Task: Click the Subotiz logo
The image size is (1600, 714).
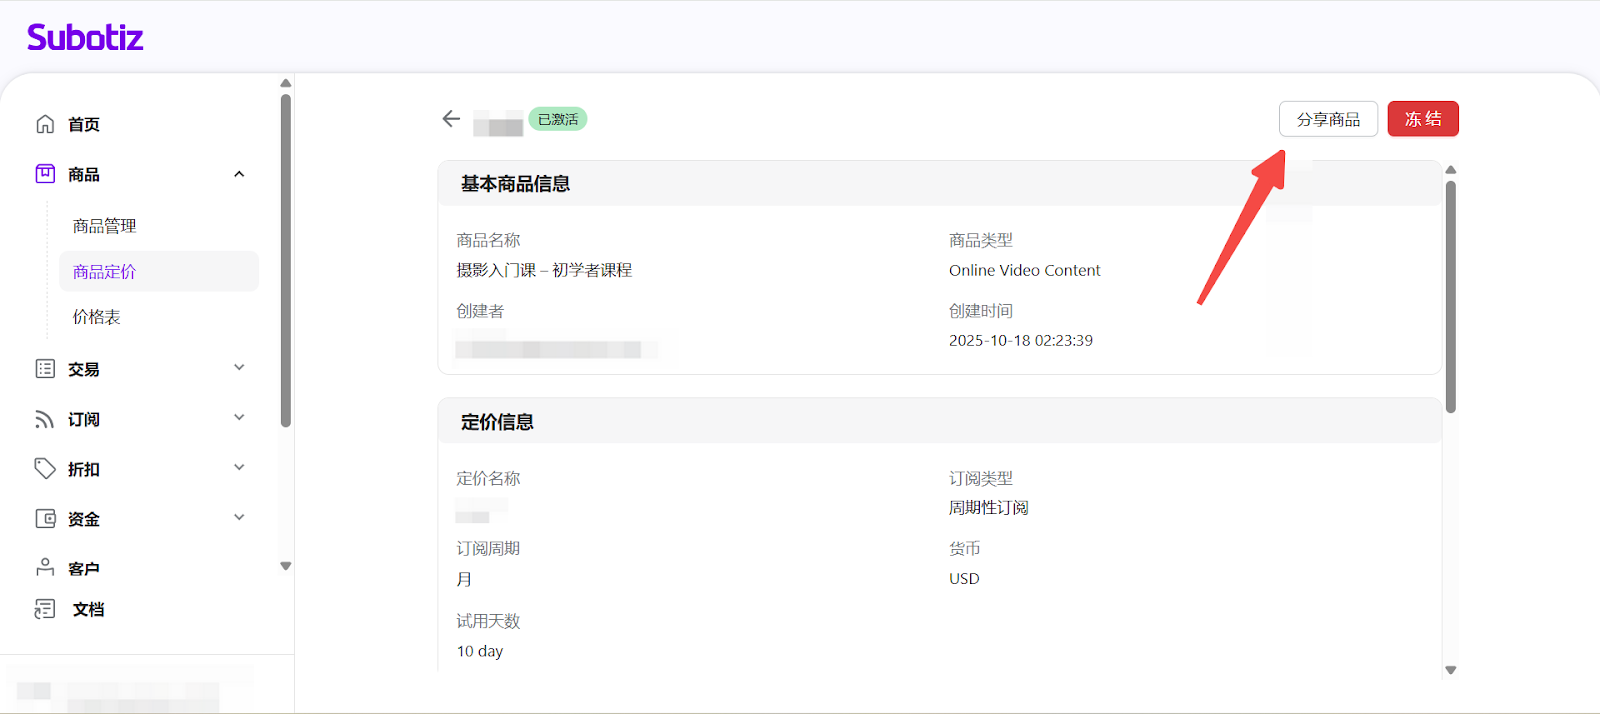Action: [x=85, y=38]
